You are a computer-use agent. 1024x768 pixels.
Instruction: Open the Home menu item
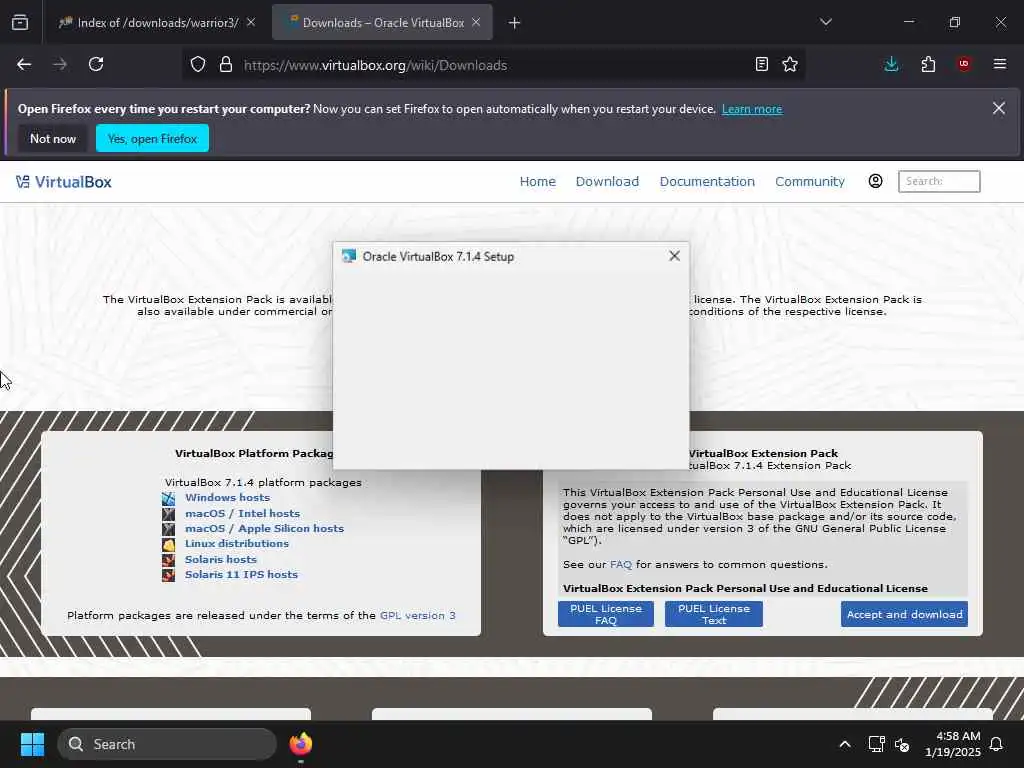[x=537, y=182]
